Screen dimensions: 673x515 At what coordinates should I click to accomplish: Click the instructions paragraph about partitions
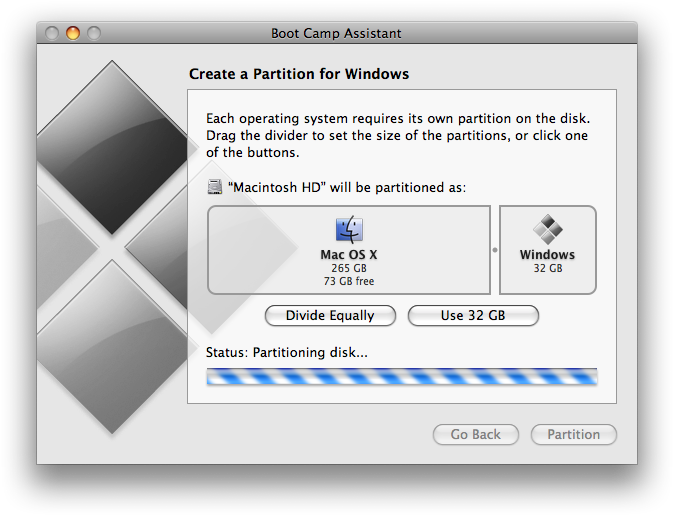397,135
